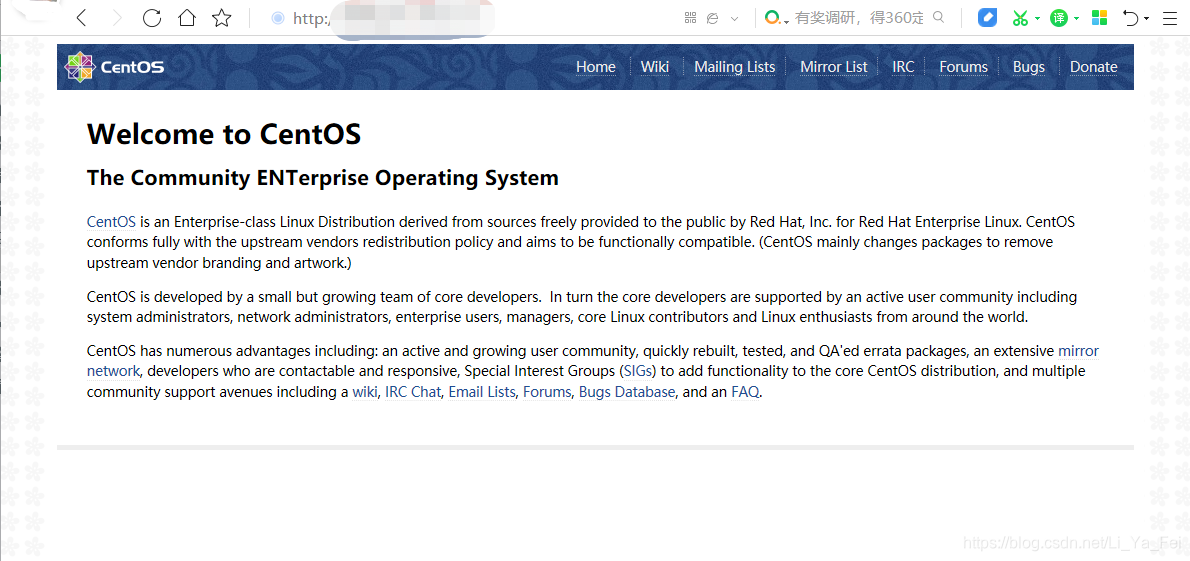1190x561 pixels.
Task: Bookmark this page with the star
Action: 222,18
